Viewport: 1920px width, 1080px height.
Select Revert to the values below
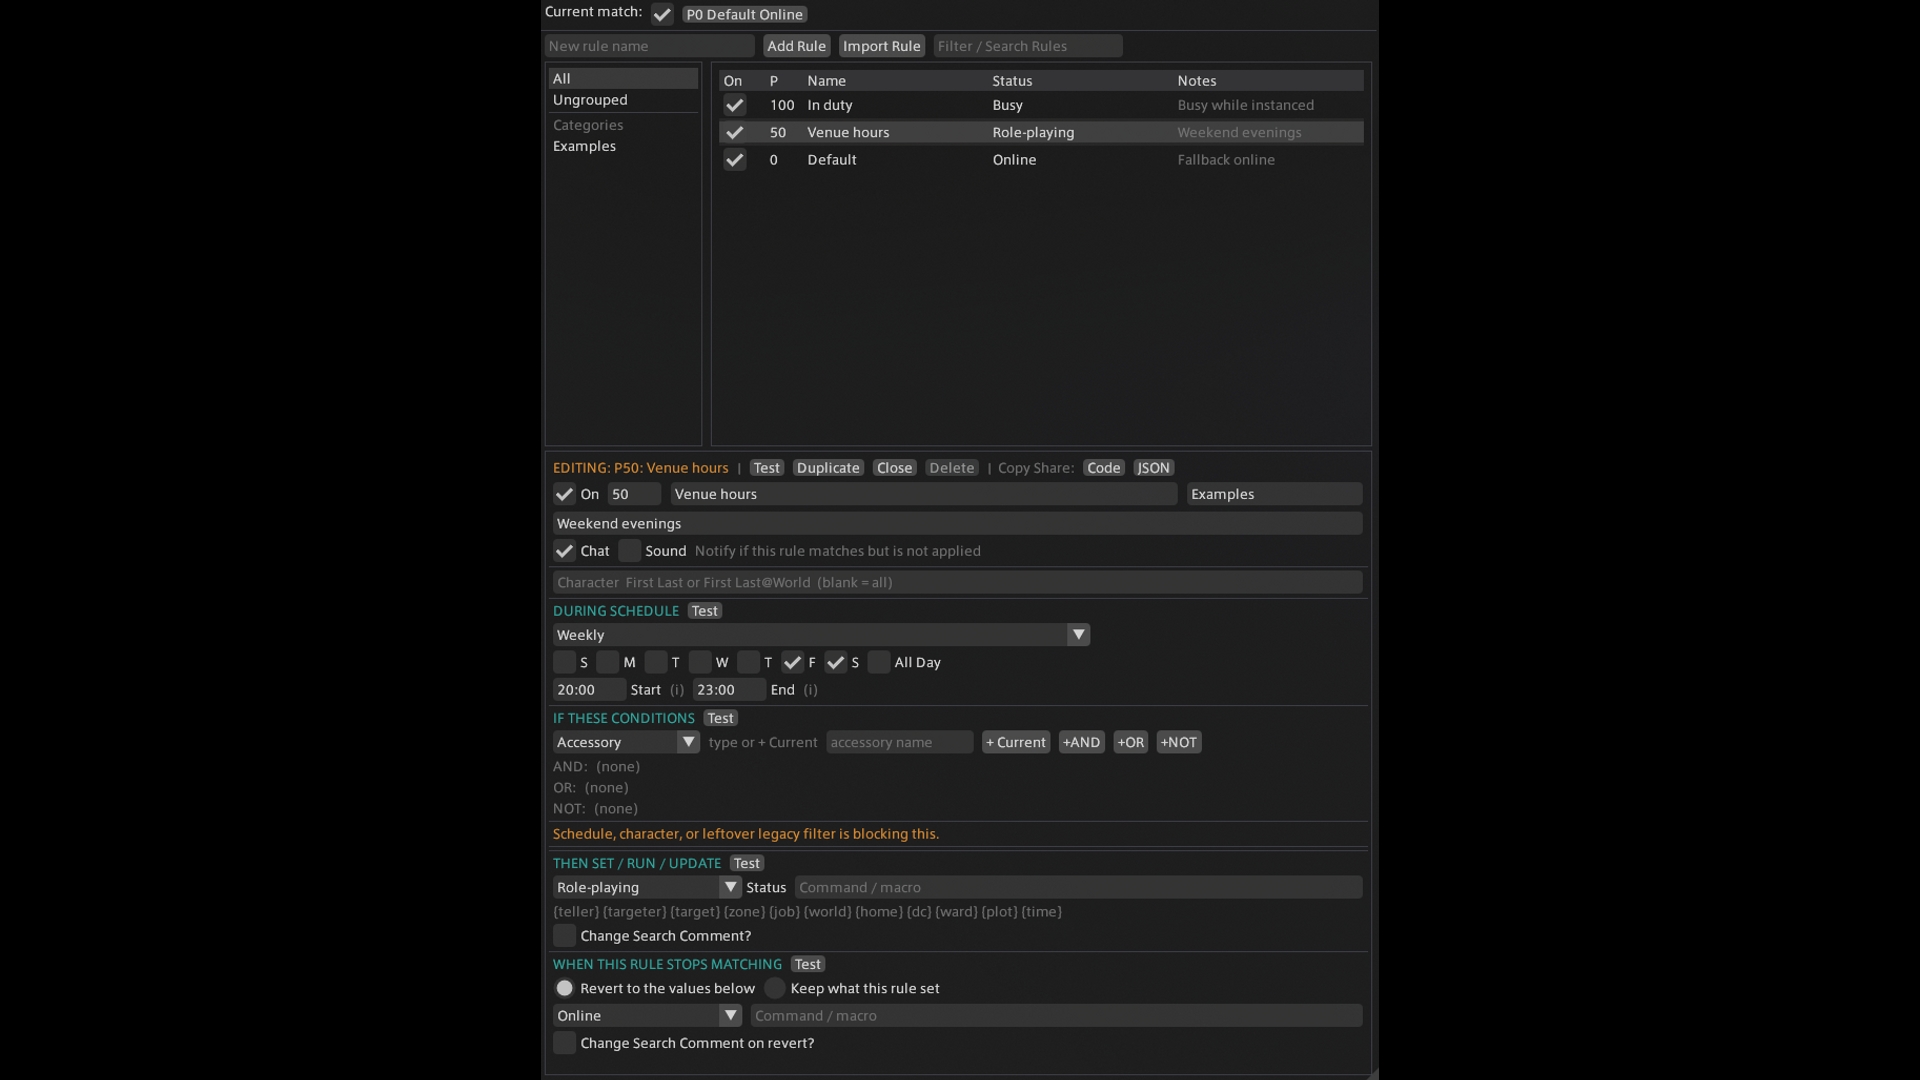(565, 988)
